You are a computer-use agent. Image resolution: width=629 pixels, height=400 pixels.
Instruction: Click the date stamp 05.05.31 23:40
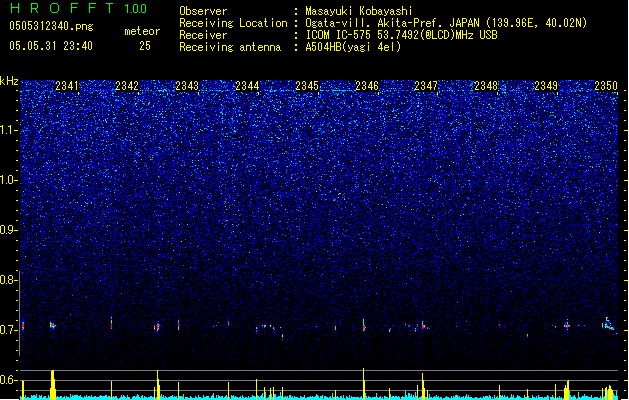coord(51,46)
